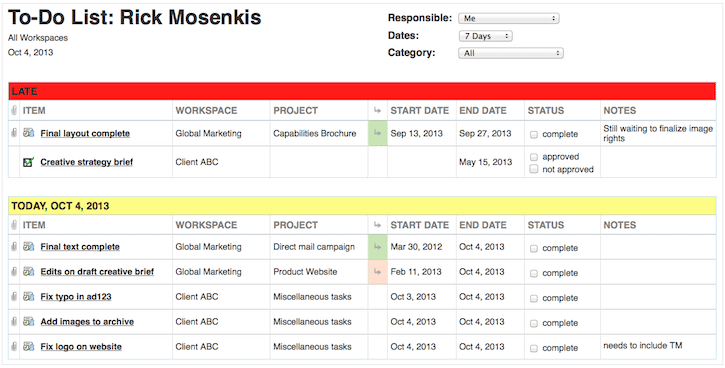The width and height of the screenshot is (725, 368).
Task: Open the Edits on draft creative brief link
Action: click(x=97, y=272)
